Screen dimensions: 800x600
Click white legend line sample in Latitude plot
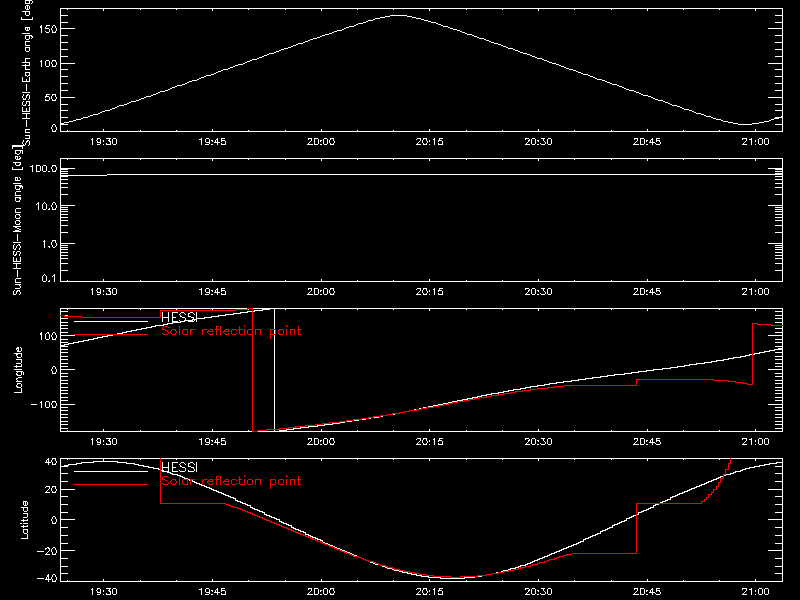pos(111,471)
